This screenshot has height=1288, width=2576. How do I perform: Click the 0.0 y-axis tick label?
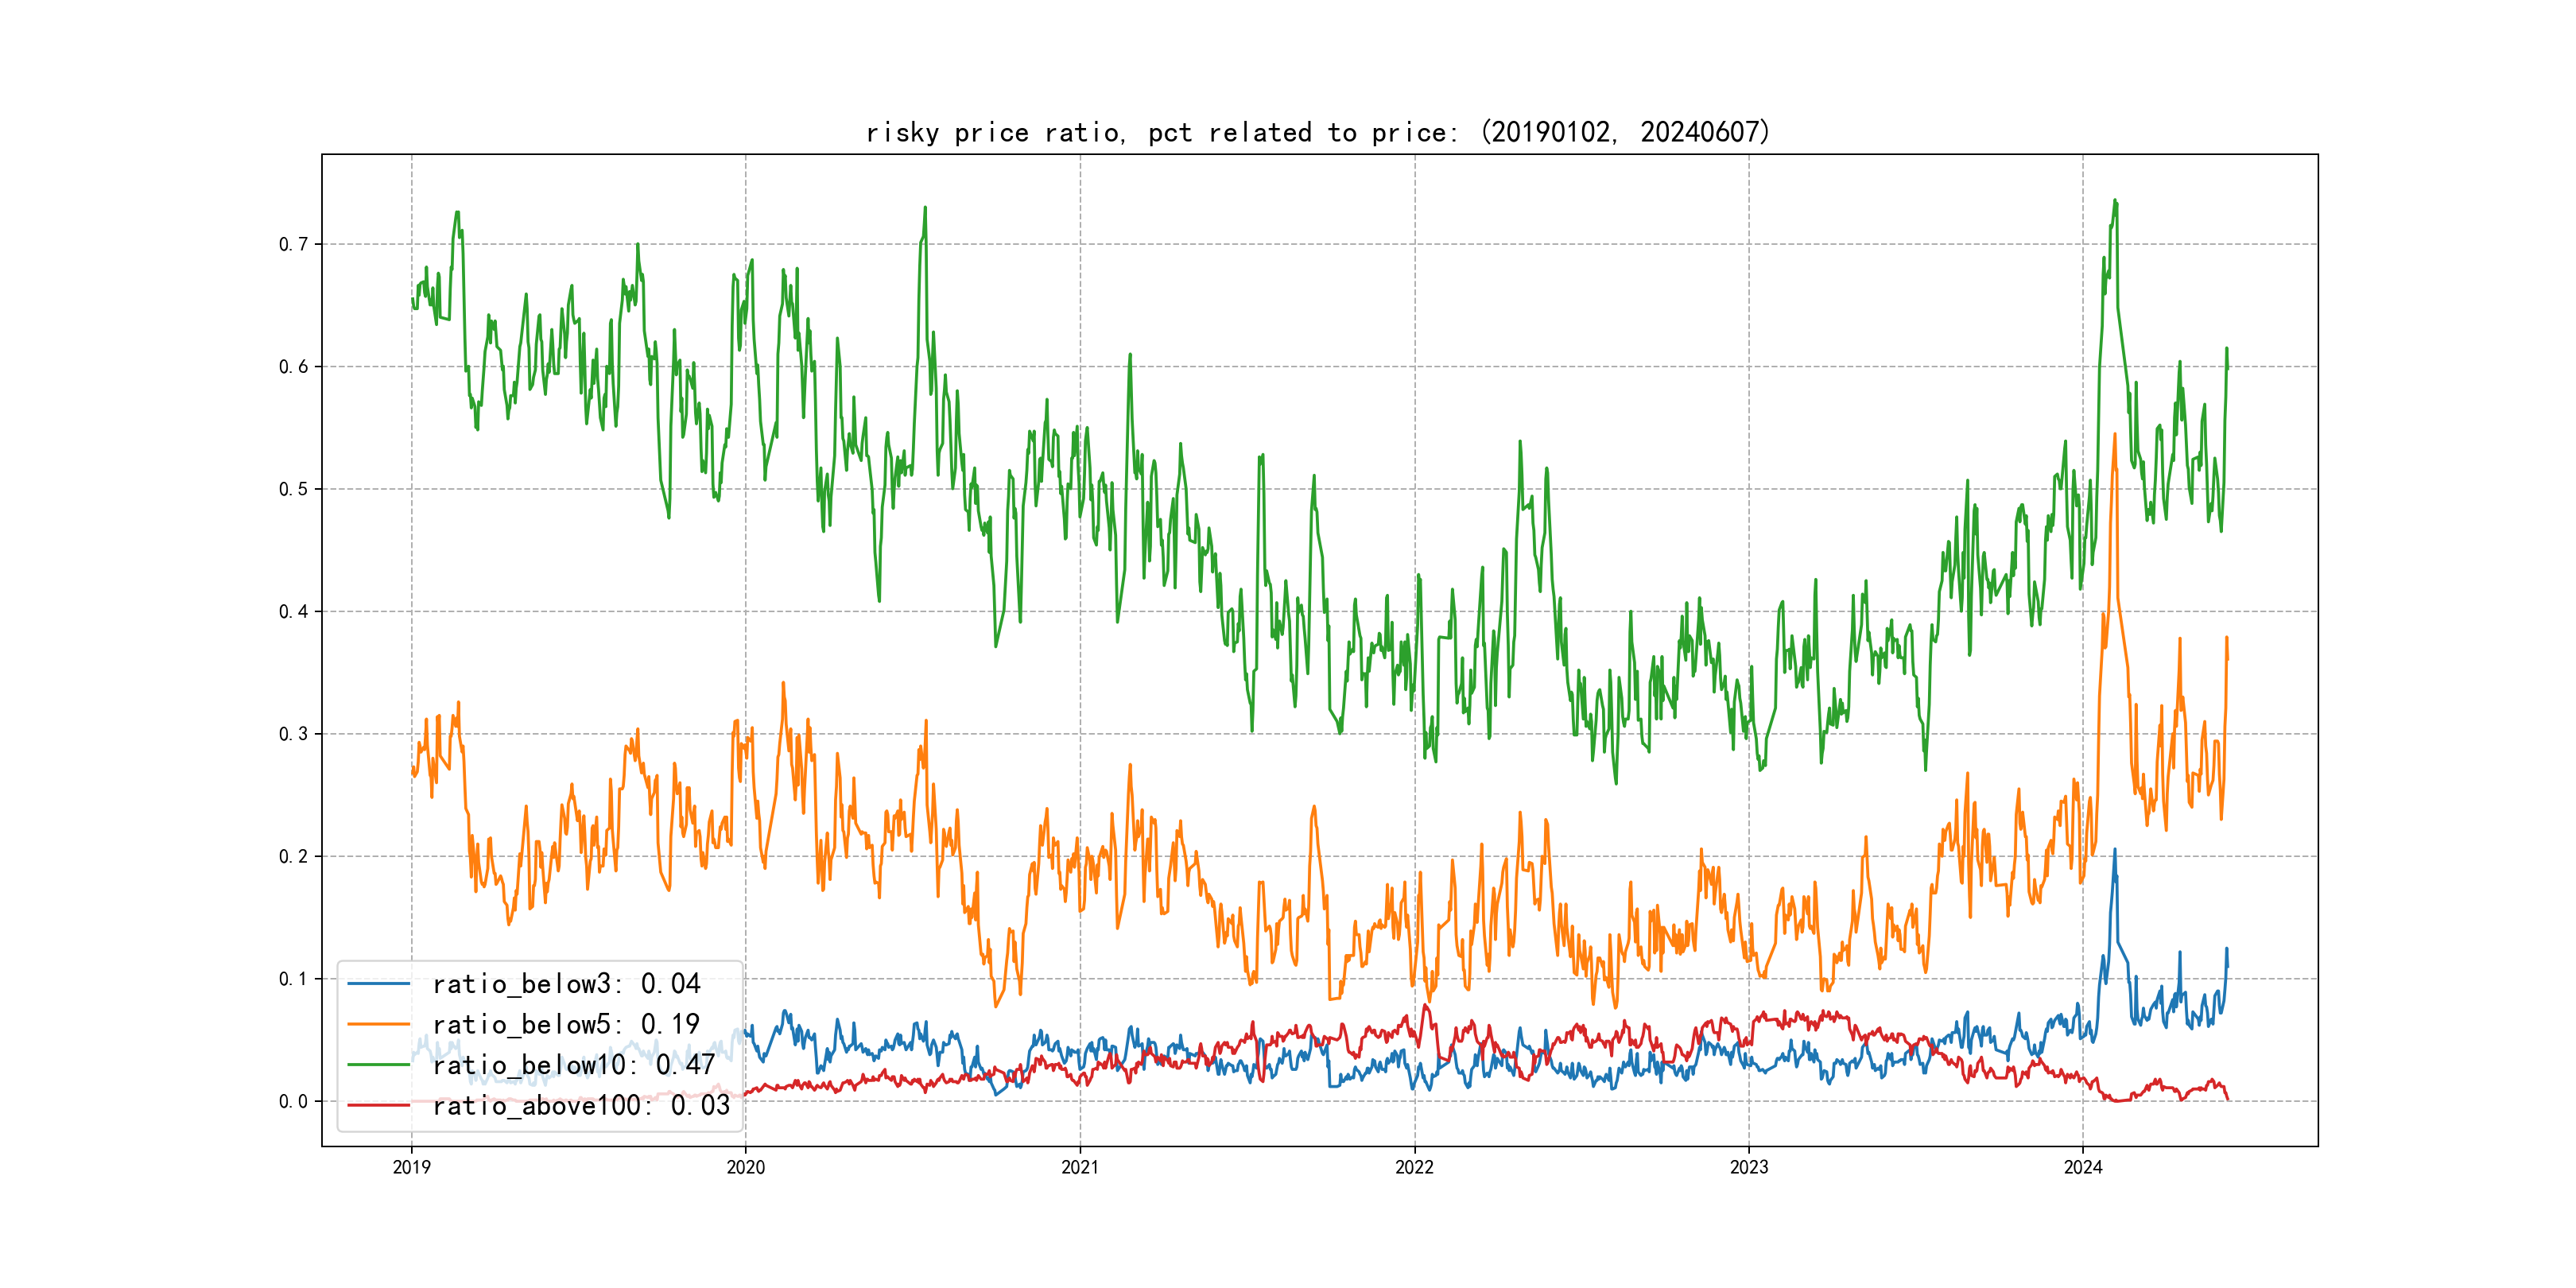(x=293, y=1101)
